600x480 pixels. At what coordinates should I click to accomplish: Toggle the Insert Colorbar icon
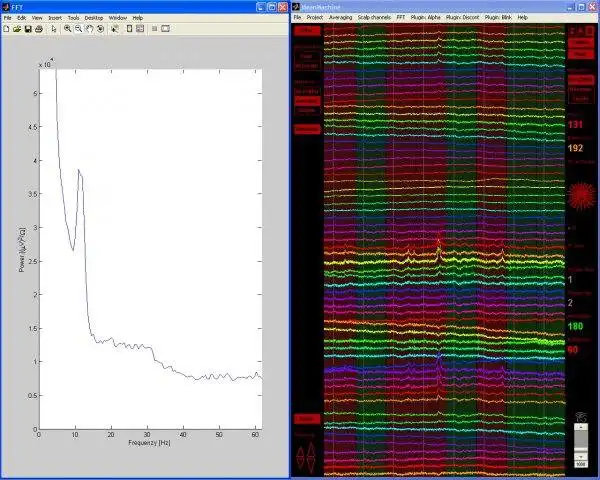pos(130,29)
